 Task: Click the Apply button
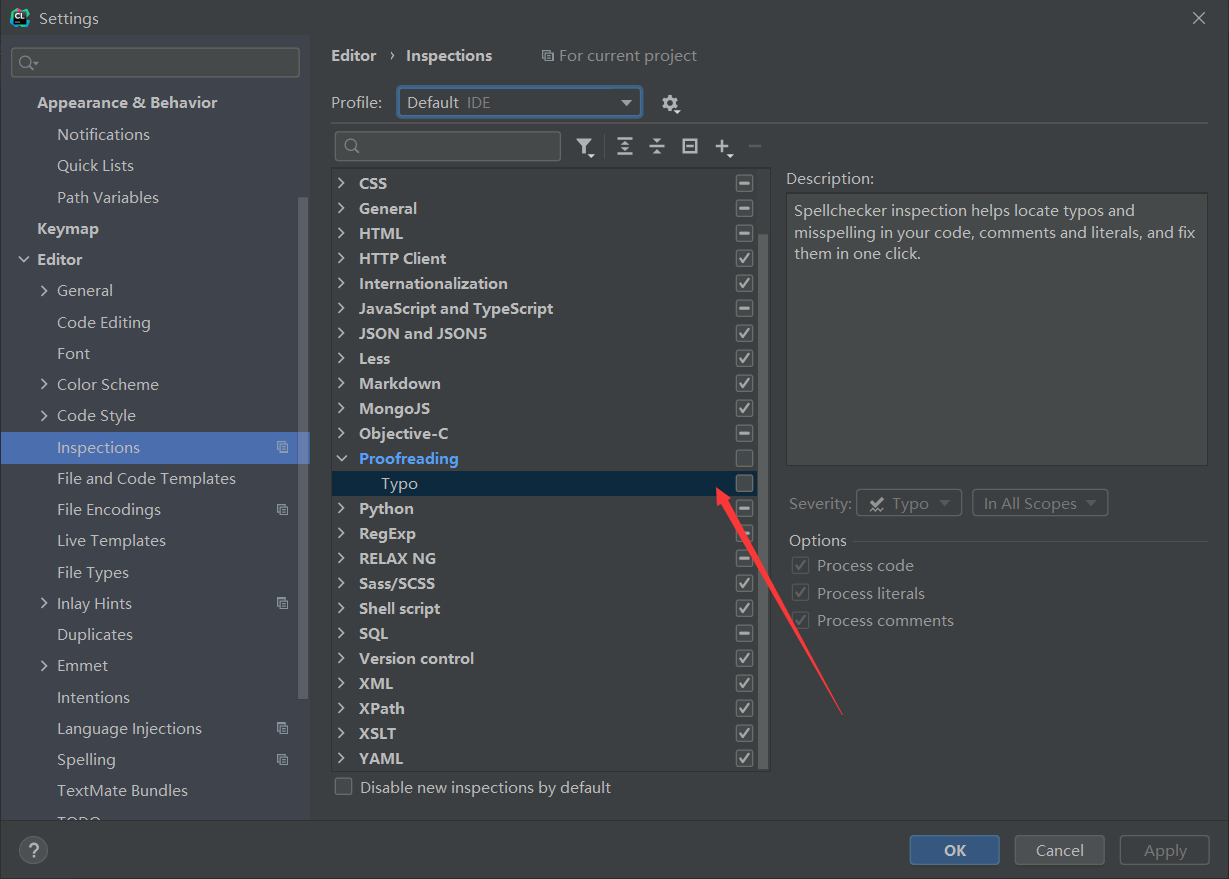pos(1164,850)
